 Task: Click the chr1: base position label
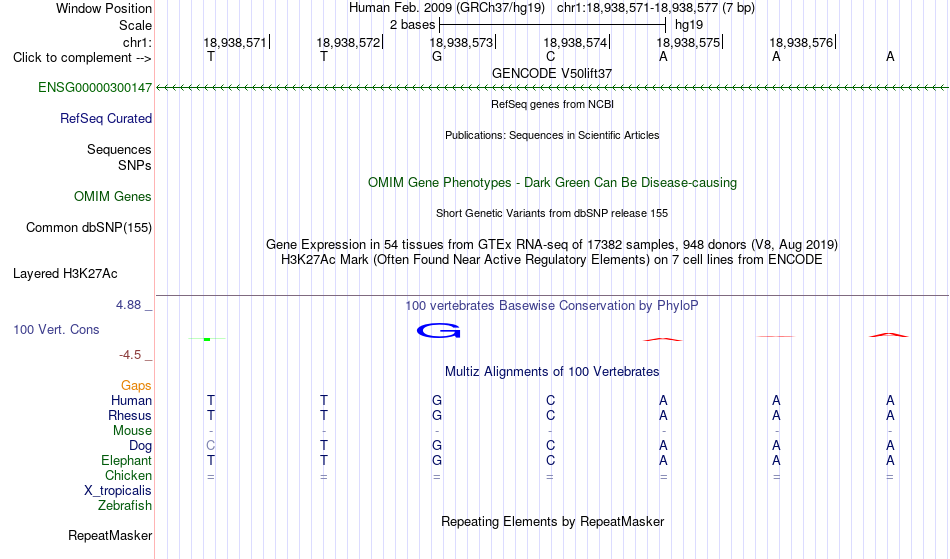coord(137,42)
